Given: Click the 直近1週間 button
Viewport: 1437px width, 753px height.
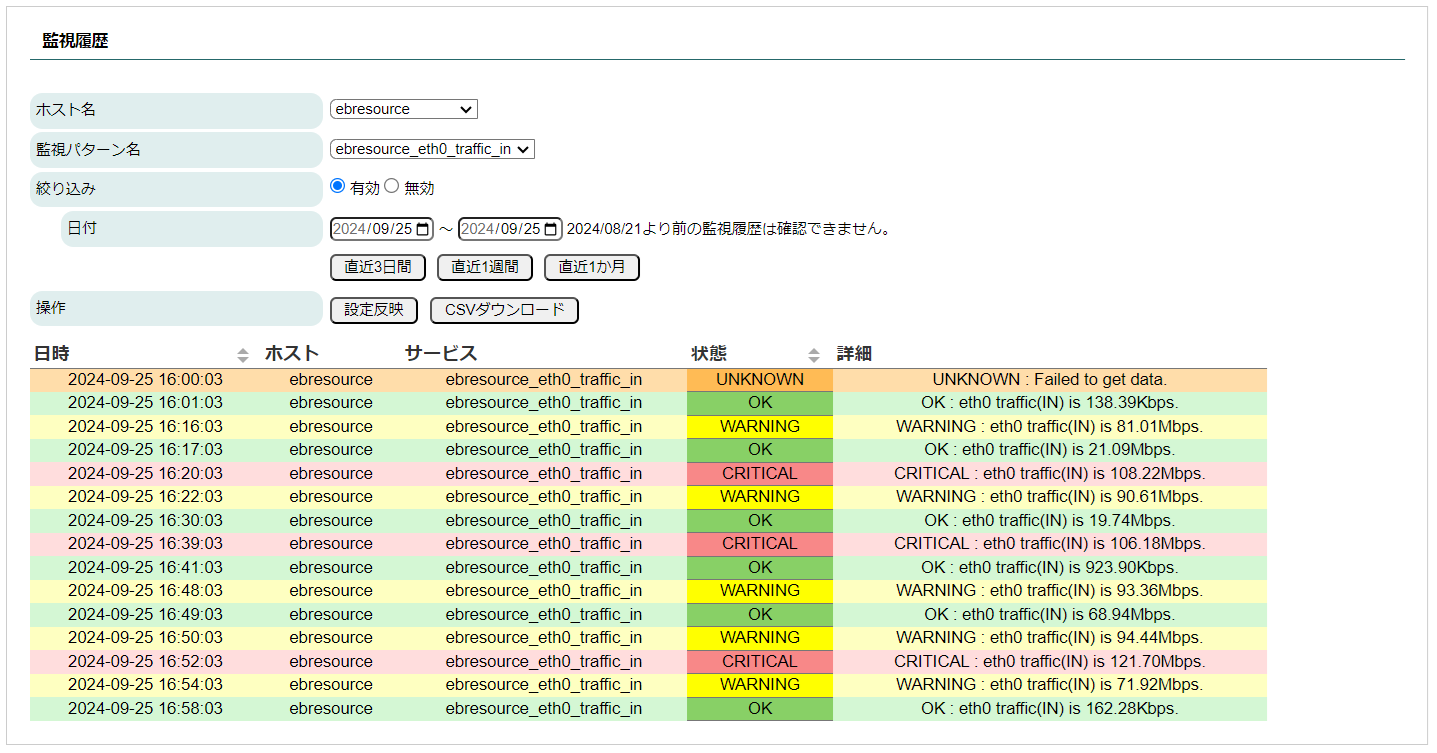Looking at the screenshot, I should (485, 267).
